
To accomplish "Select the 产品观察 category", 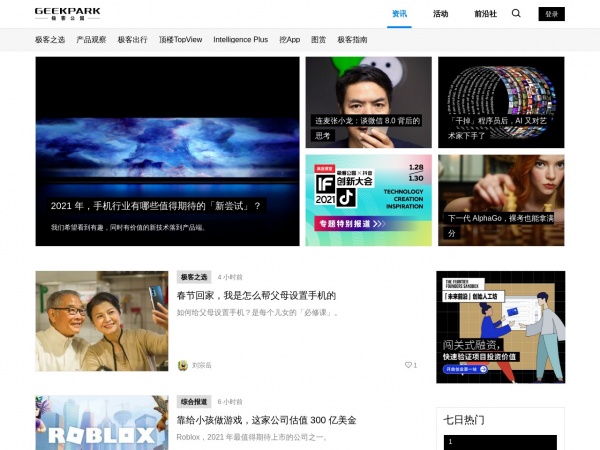I will click(x=91, y=39).
